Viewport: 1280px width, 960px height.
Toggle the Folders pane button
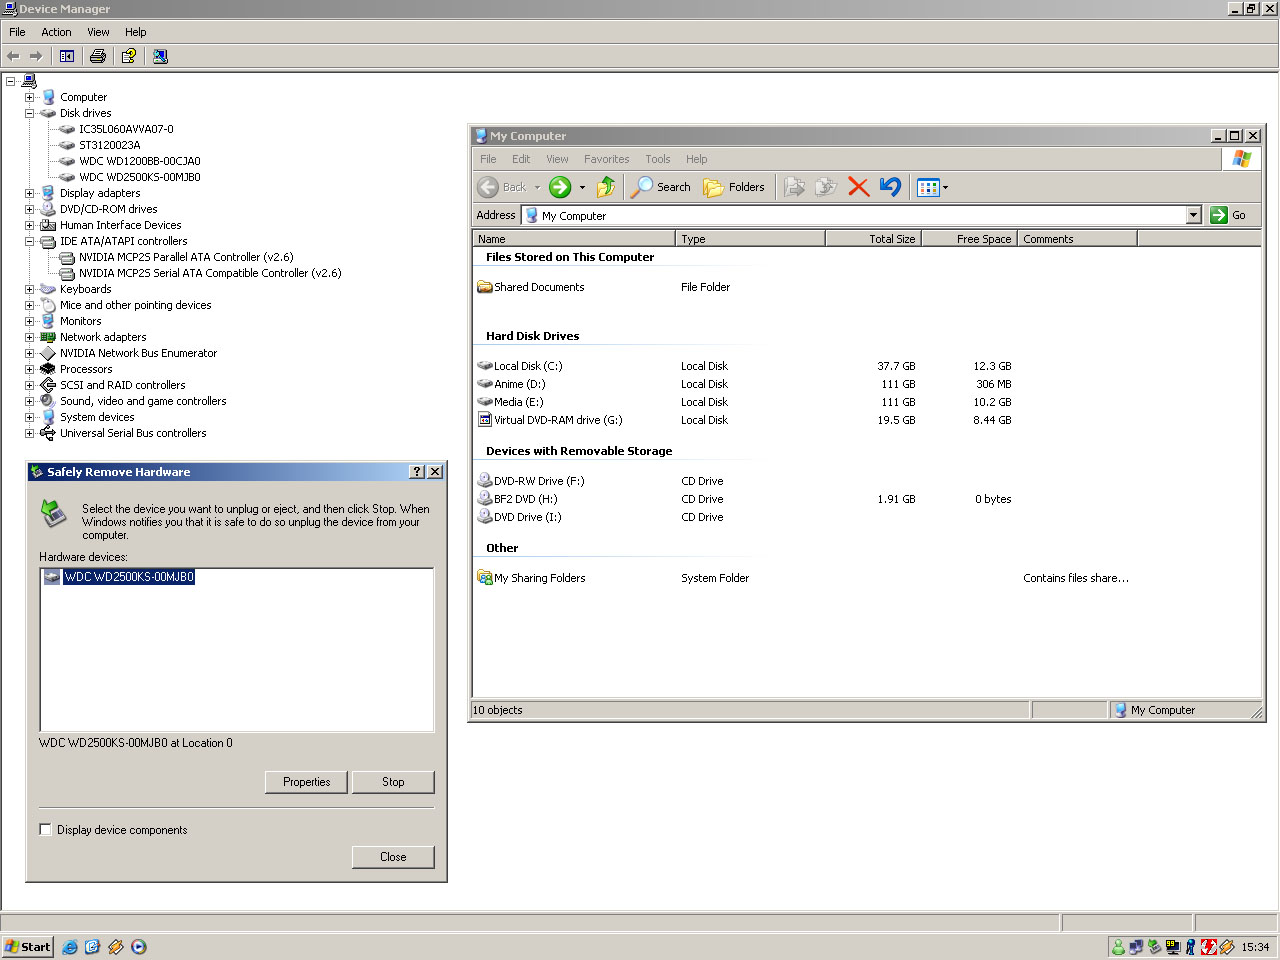point(734,187)
